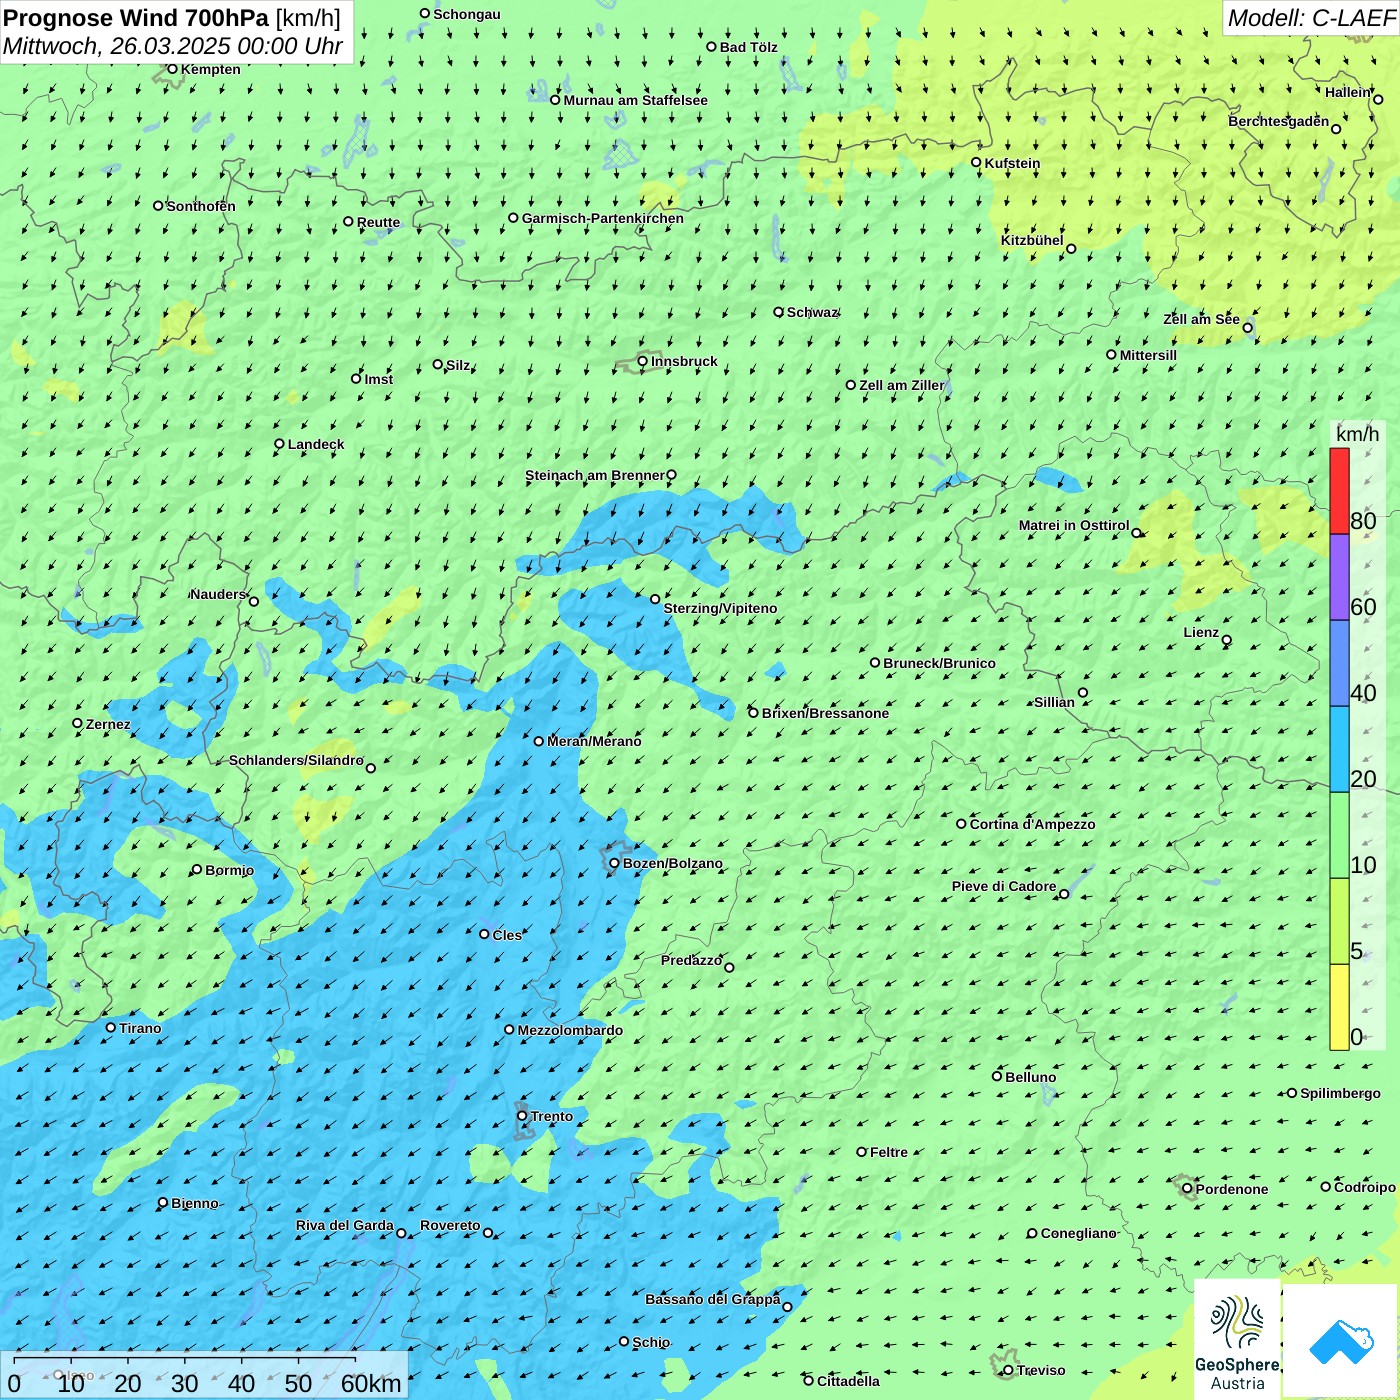Click the Belluno location marker
The image size is (1400, 1400).
coord(996,1076)
